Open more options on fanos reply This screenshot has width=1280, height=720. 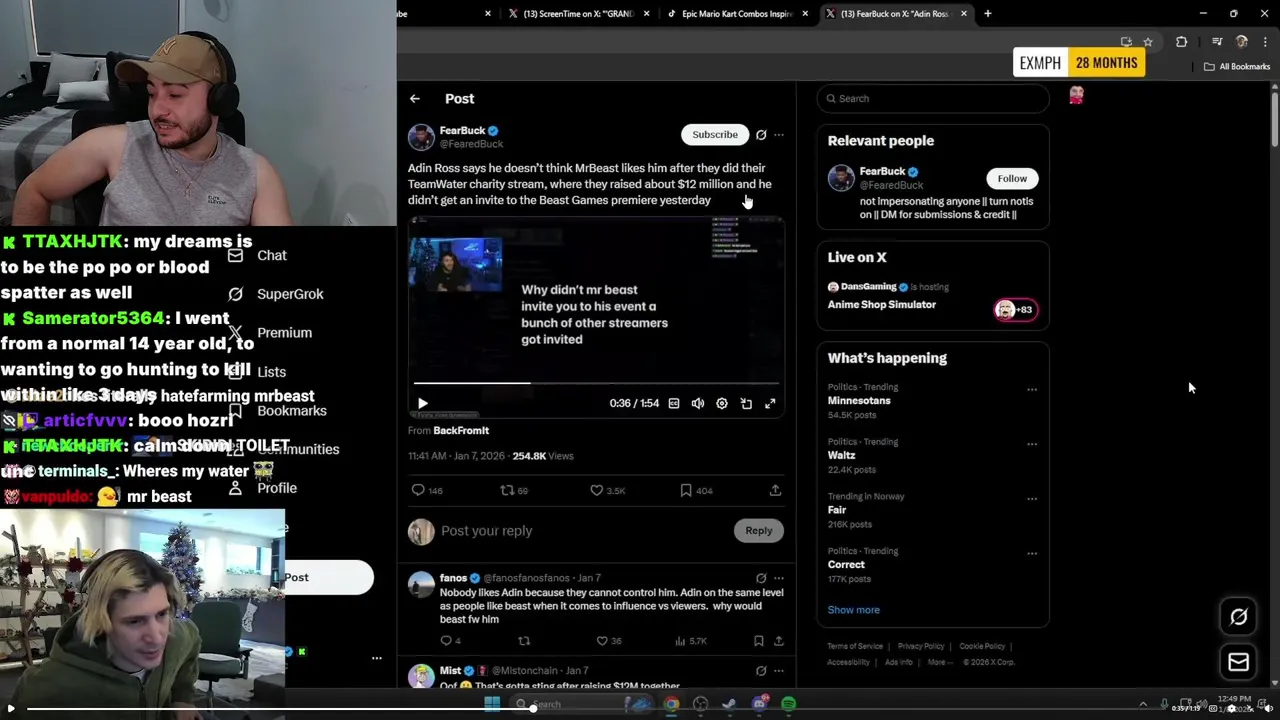click(x=779, y=578)
